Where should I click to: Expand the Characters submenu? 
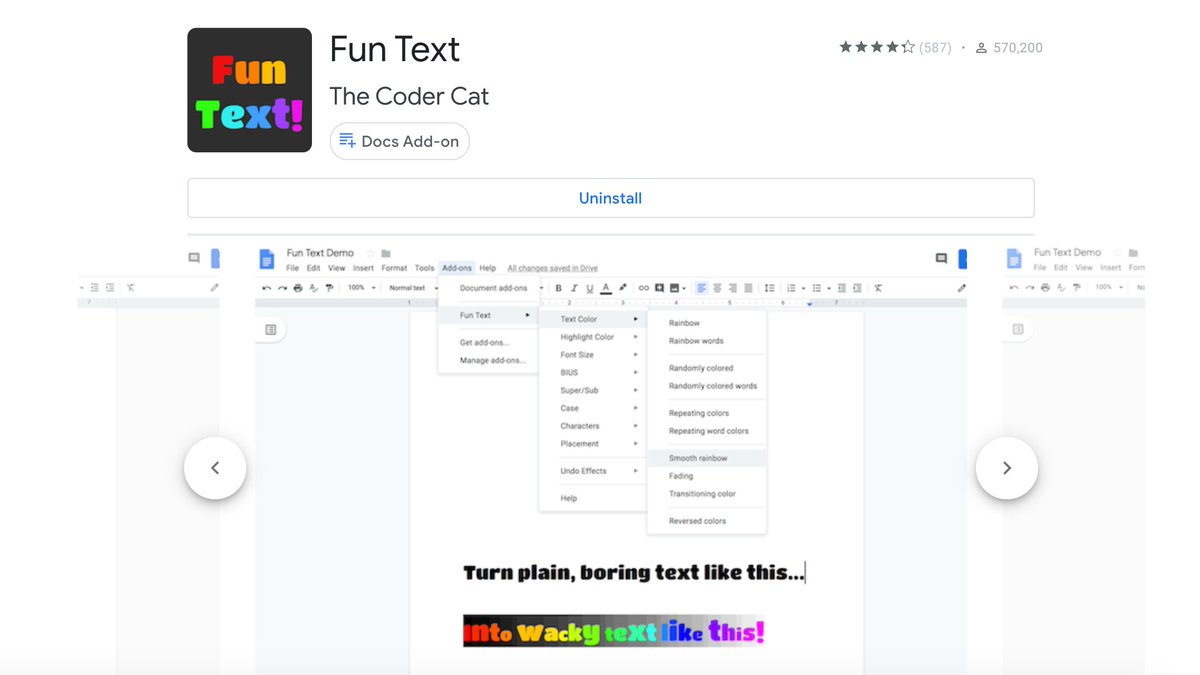[592, 426]
